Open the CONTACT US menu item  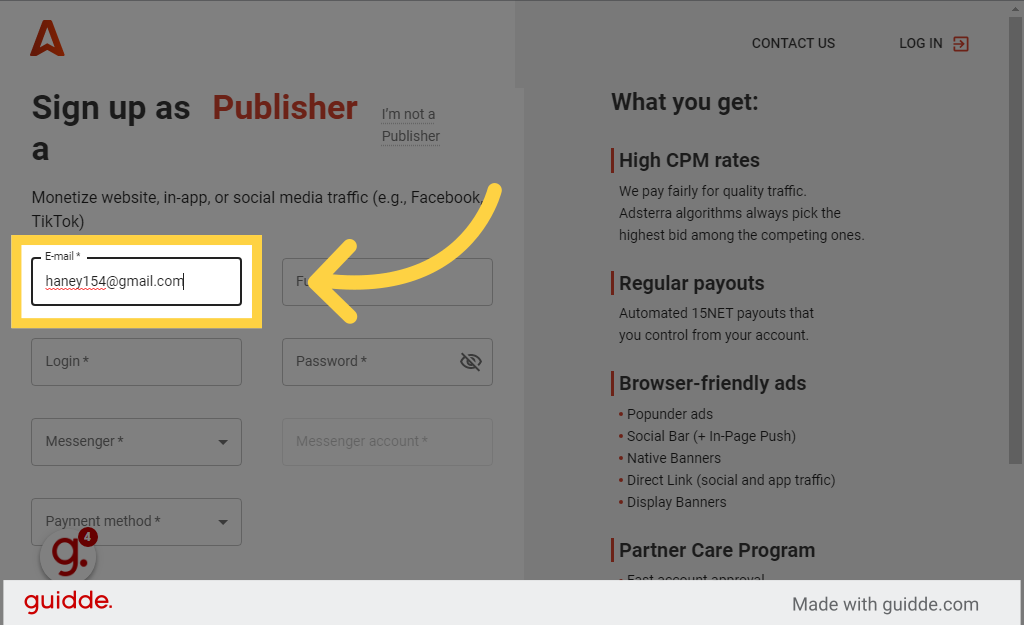pos(793,43)
